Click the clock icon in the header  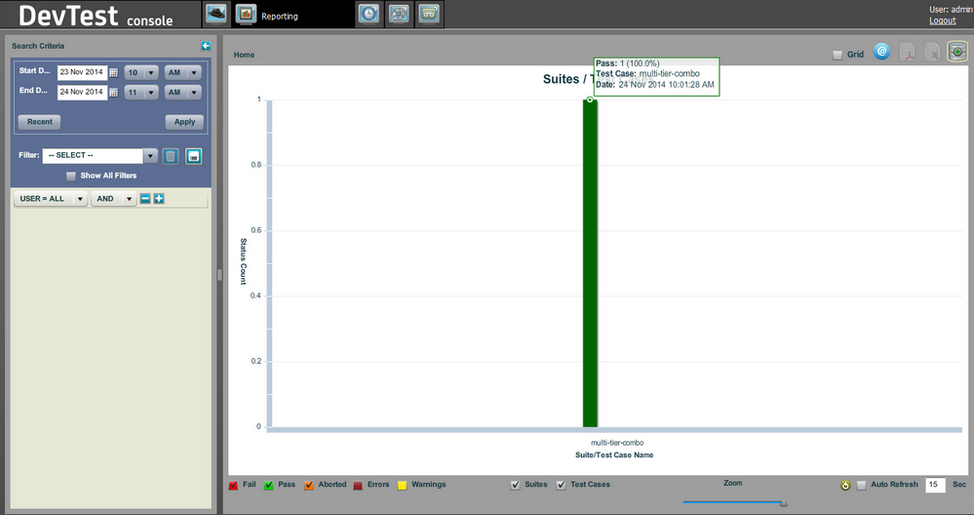(369, 14)
